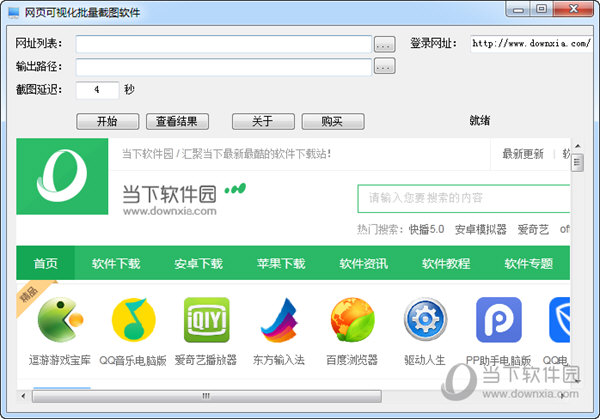Click hot search link 快播5.0
The image size is (600, 419).
426,230
